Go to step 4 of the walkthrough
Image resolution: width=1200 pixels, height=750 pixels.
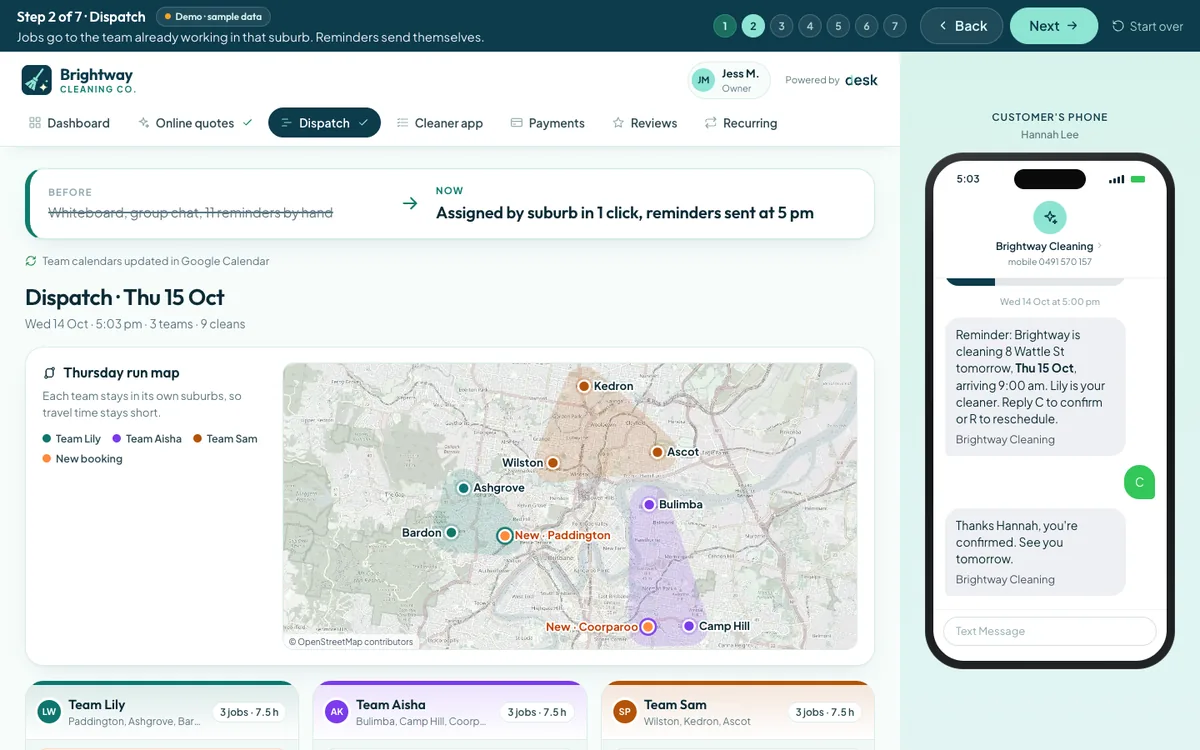coord(810,26)
